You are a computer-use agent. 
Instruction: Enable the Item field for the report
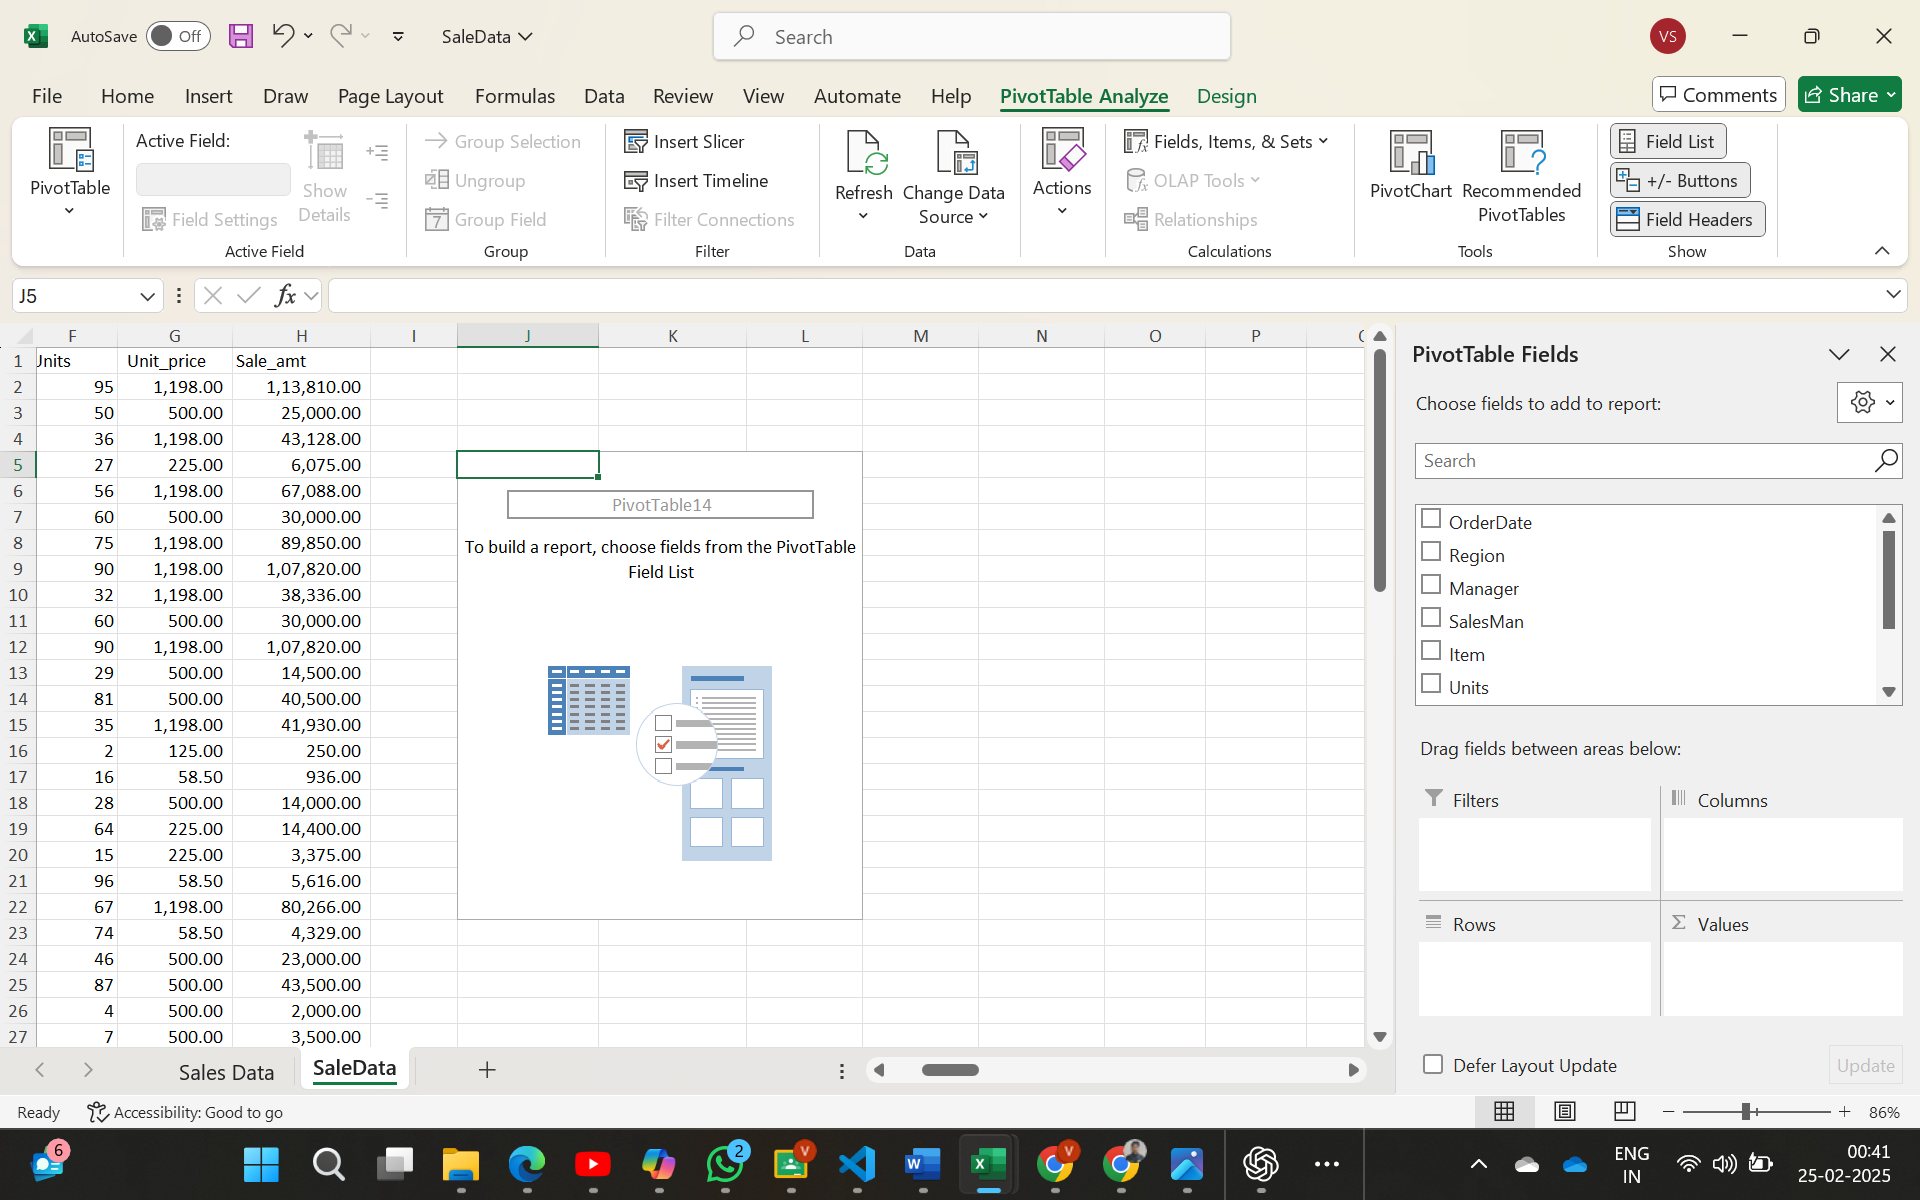1432,650
